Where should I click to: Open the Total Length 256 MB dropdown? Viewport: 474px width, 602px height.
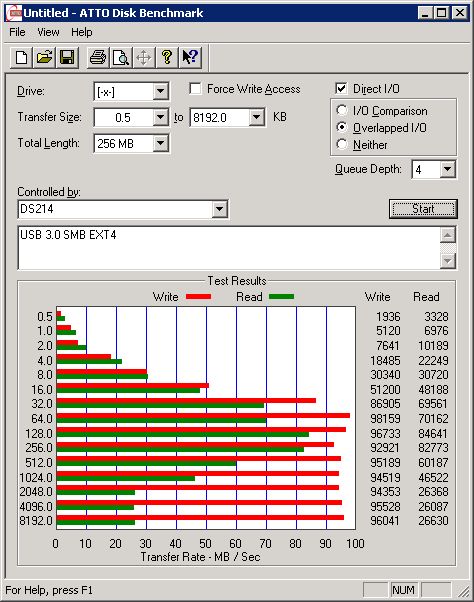click(x=160, y=144)
